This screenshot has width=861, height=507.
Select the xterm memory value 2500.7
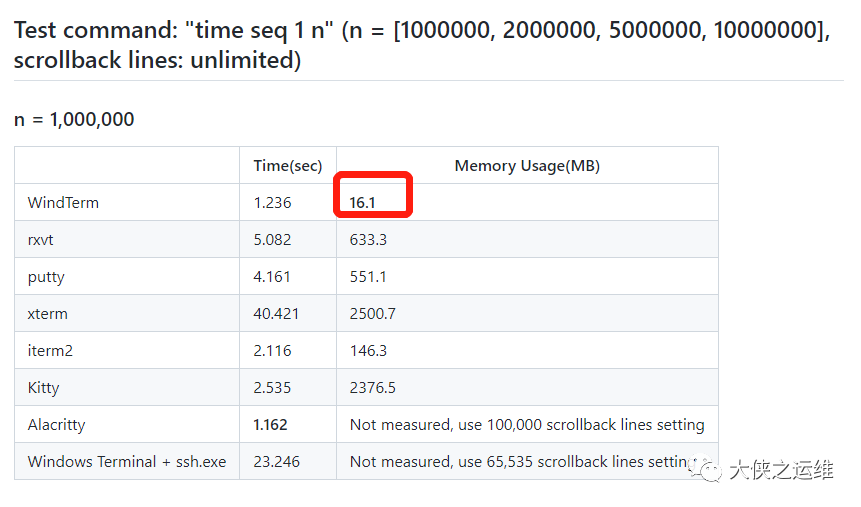[372, 314]
